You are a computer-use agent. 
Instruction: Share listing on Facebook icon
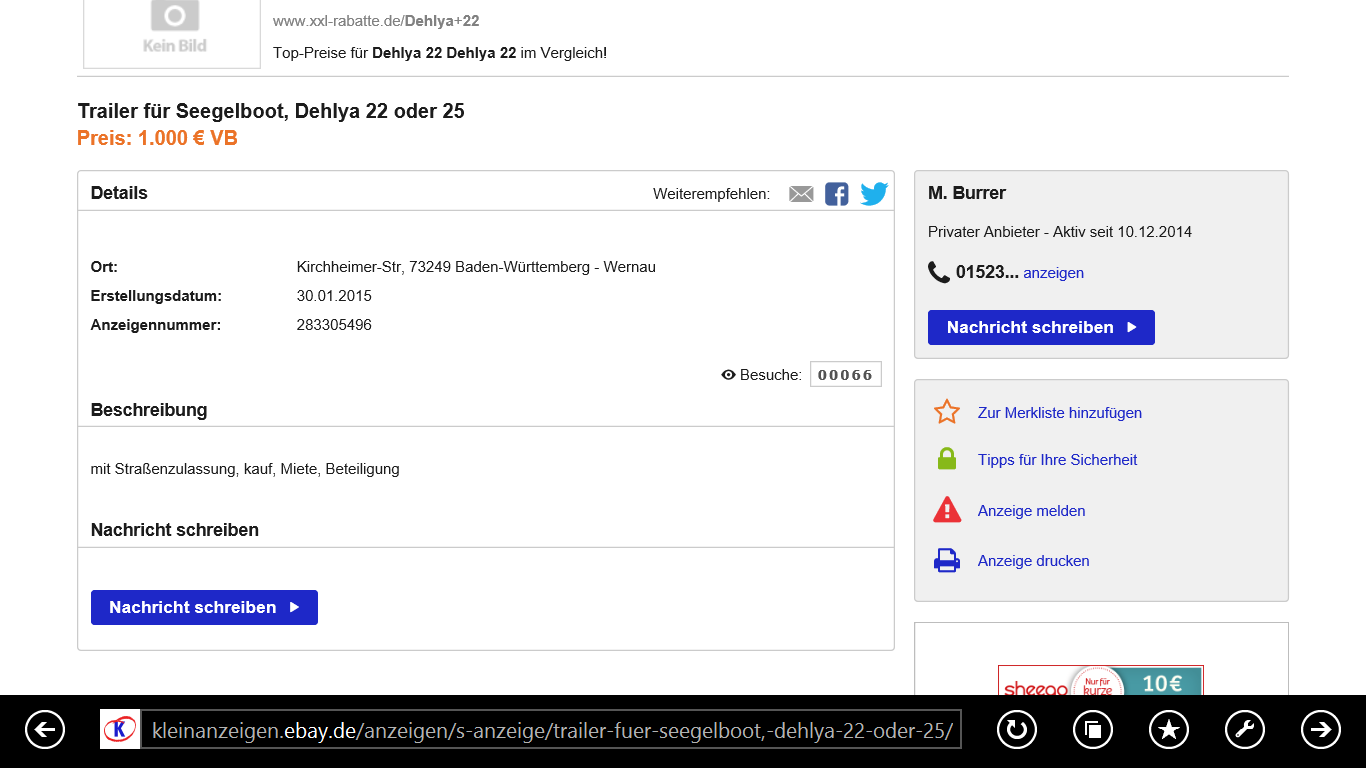(837, 194)
